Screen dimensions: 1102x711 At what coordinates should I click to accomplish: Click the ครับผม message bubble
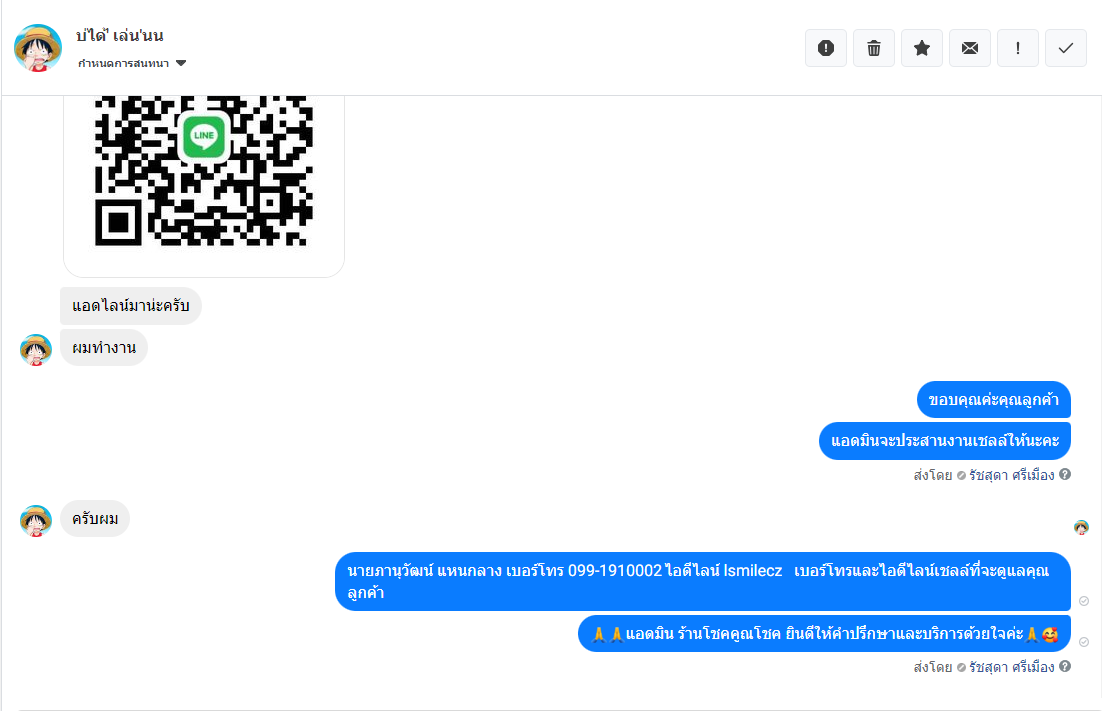tap(95, 519)
